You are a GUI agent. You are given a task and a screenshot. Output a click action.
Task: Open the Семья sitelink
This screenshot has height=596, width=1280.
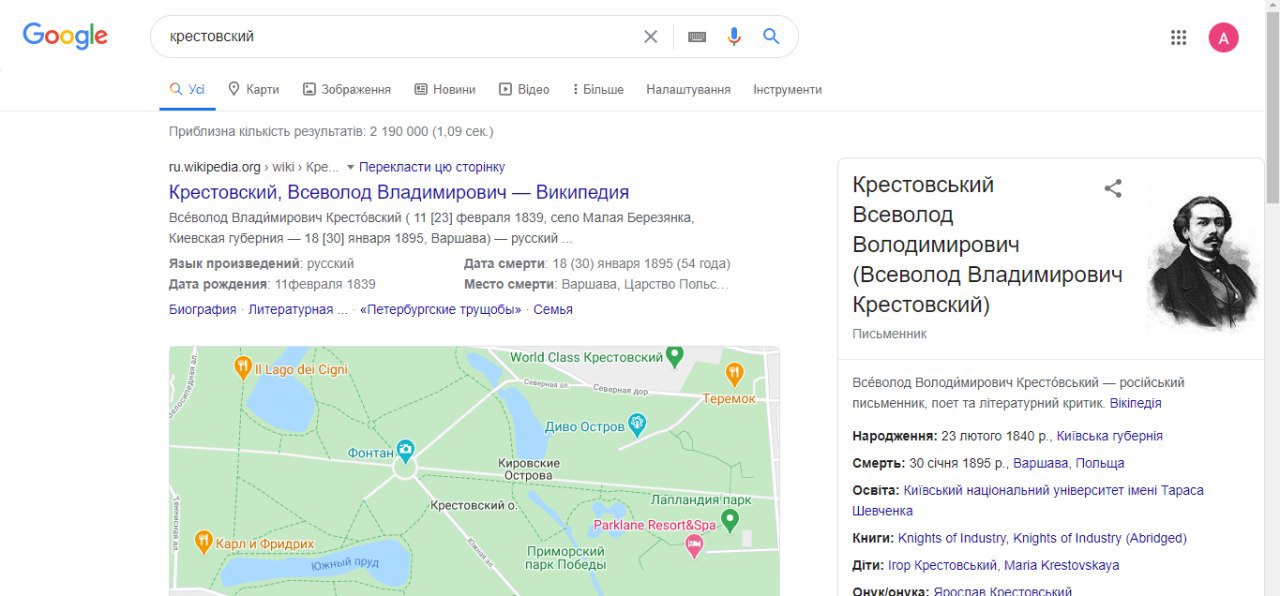(553, 309)
